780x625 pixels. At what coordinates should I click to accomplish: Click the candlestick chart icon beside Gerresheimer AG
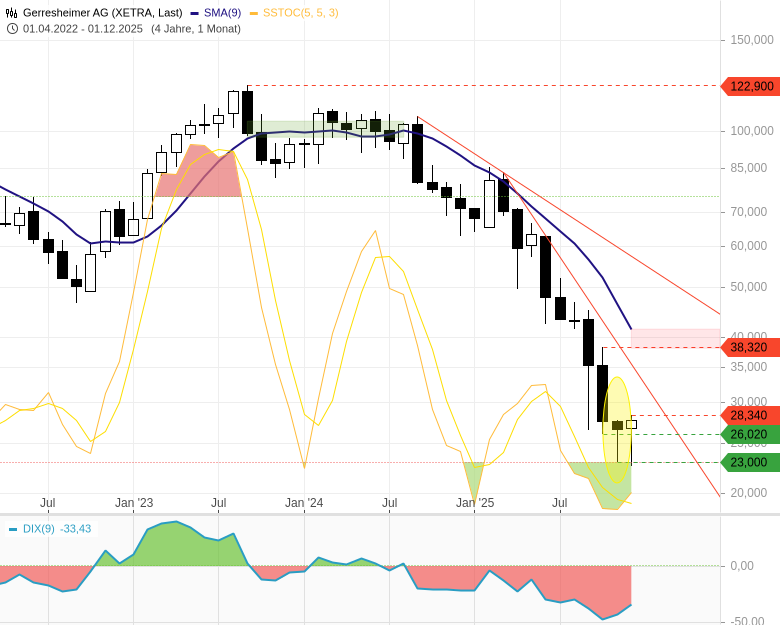(12, 13)
